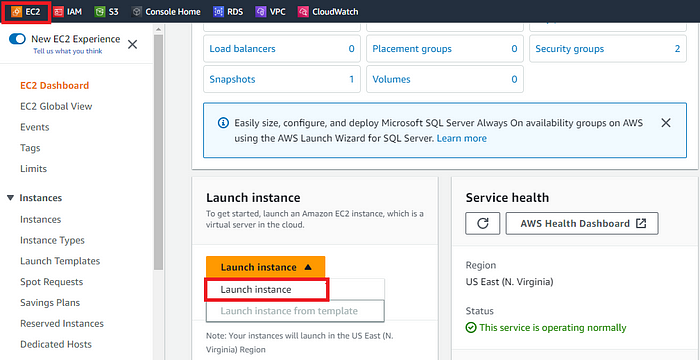This screenshot has width=700, height=360.
Task: Collapse the Instances section in sidebar
Action: tap(11, 198)
